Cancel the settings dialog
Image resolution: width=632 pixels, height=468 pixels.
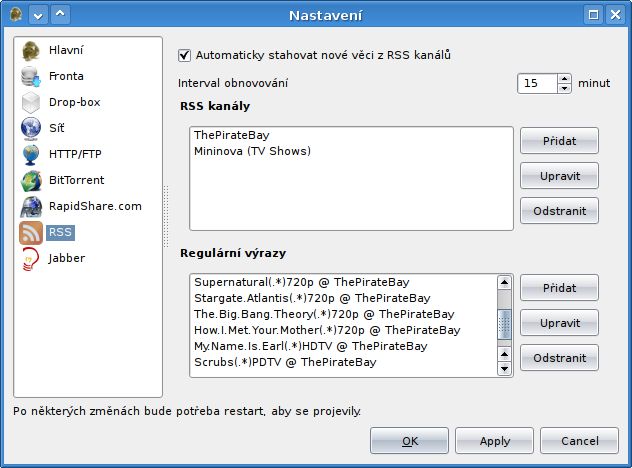point(580,441)
